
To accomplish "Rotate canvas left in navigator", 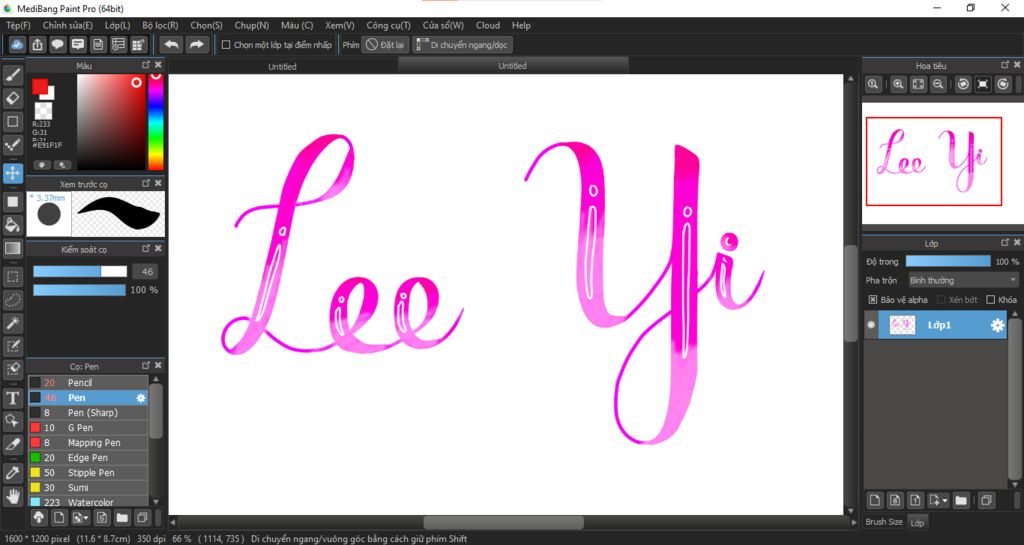I will coord(963,84).
